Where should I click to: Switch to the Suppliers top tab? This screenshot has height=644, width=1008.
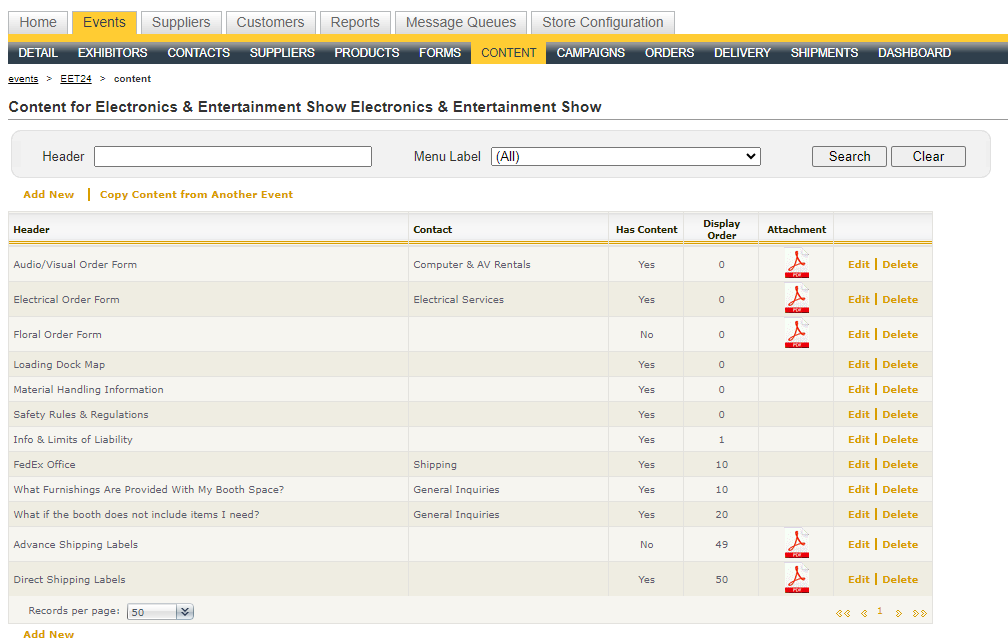coord(181,22)
